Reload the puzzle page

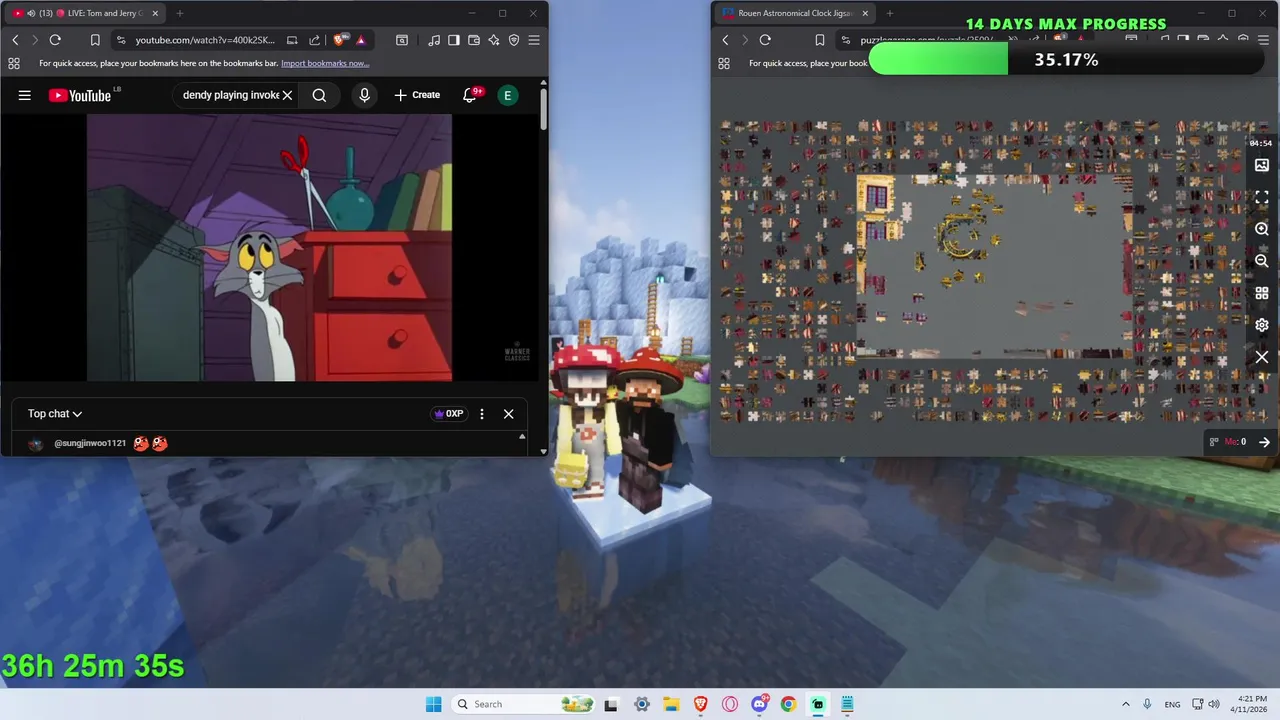tap(765, 40)
